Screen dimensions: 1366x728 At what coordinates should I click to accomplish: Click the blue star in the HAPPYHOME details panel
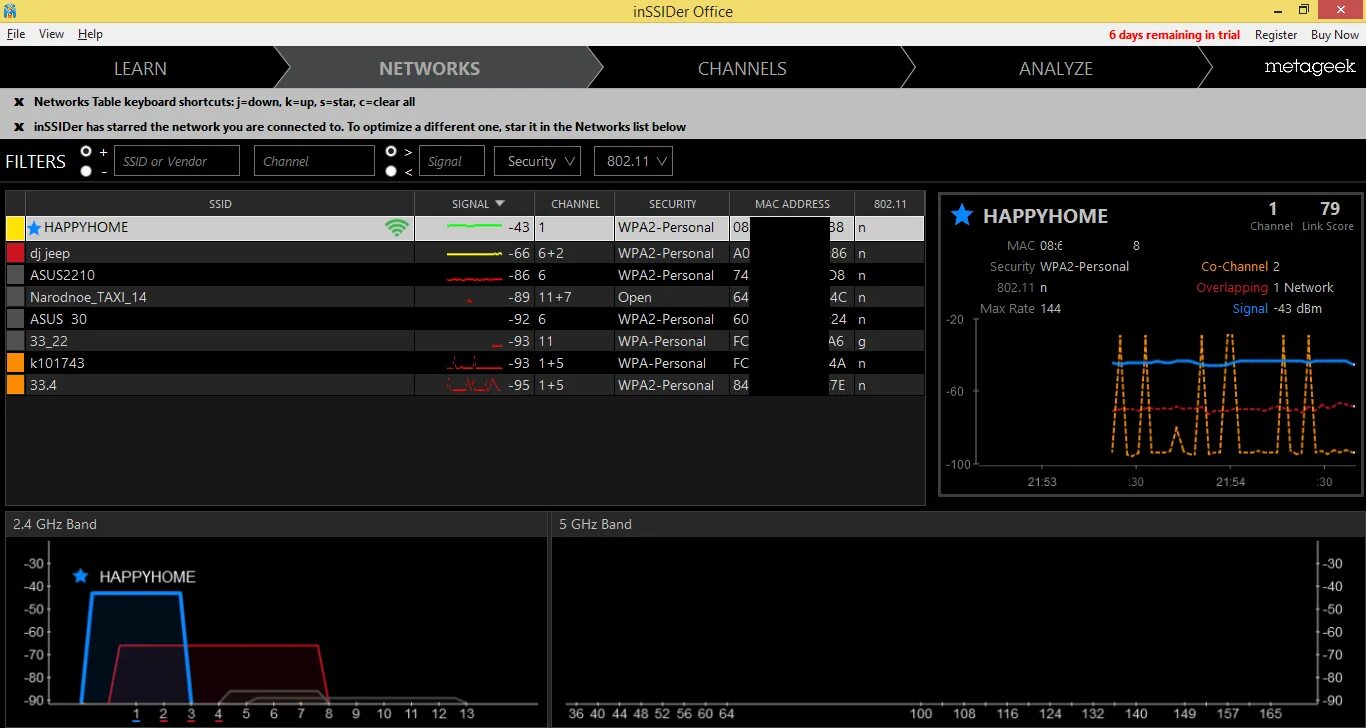962,215
